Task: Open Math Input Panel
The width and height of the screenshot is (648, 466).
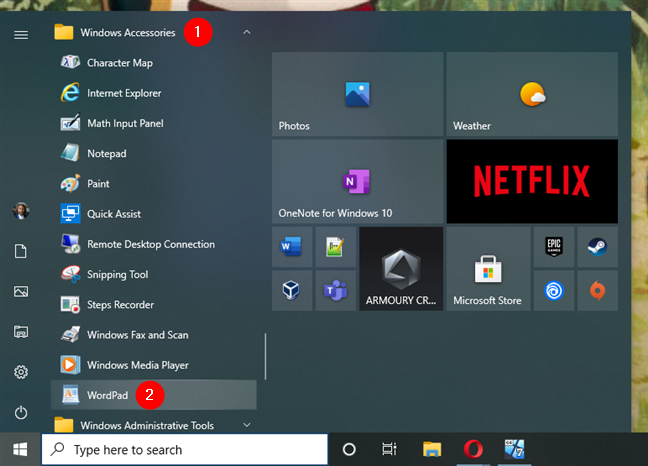Action: point(153,123)
